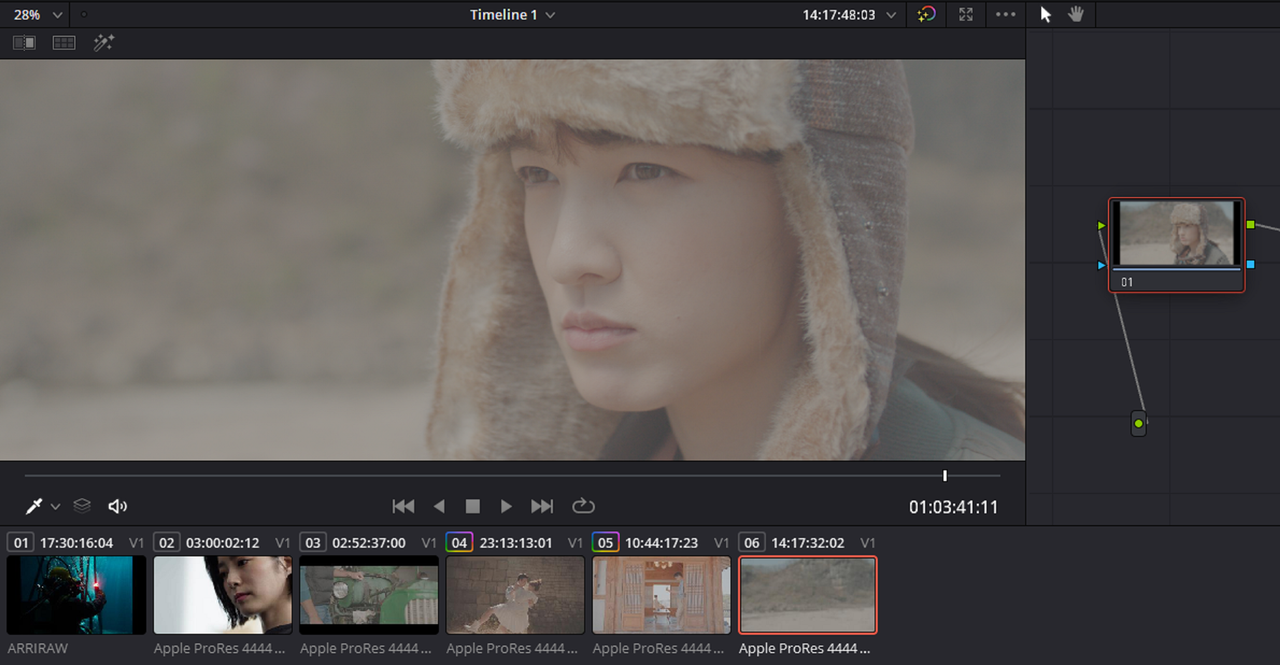Image resolution: width=1280 pixels, height=665 pixels.
Task: Stop playback
Action: pos(473,507)
